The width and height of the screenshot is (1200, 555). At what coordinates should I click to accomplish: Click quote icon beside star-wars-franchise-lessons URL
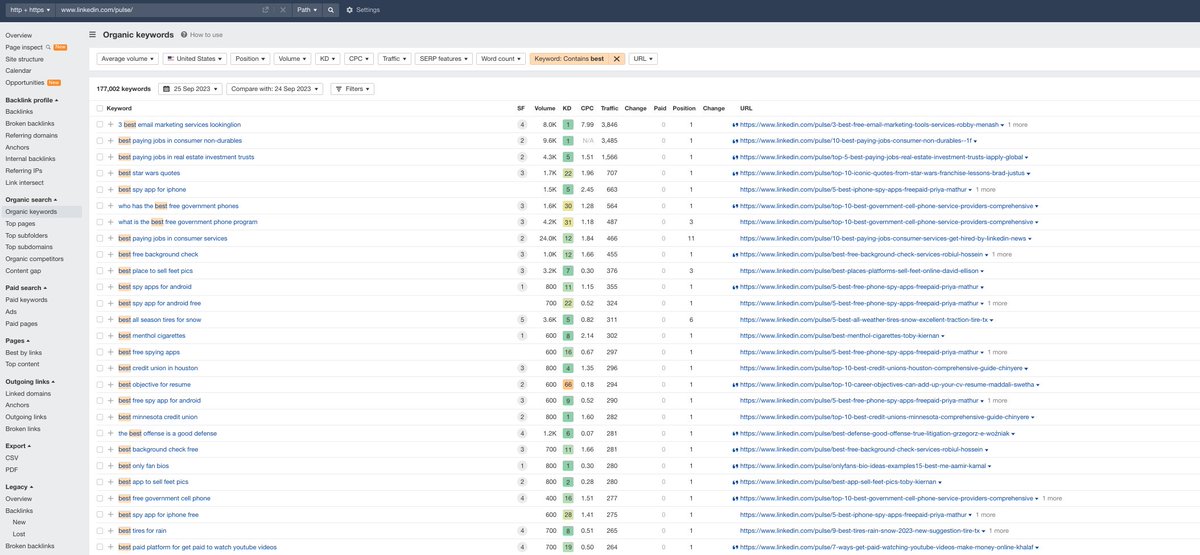[x=735, y=173]
